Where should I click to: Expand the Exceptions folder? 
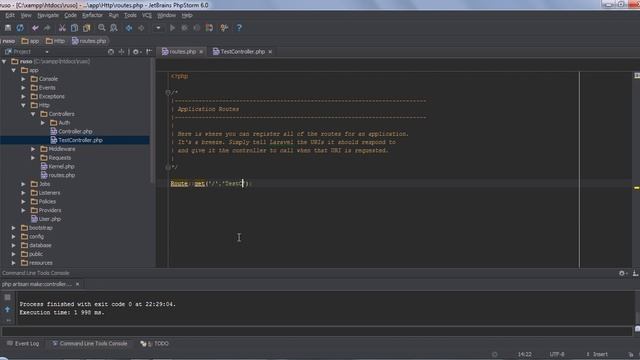[24, 96]
